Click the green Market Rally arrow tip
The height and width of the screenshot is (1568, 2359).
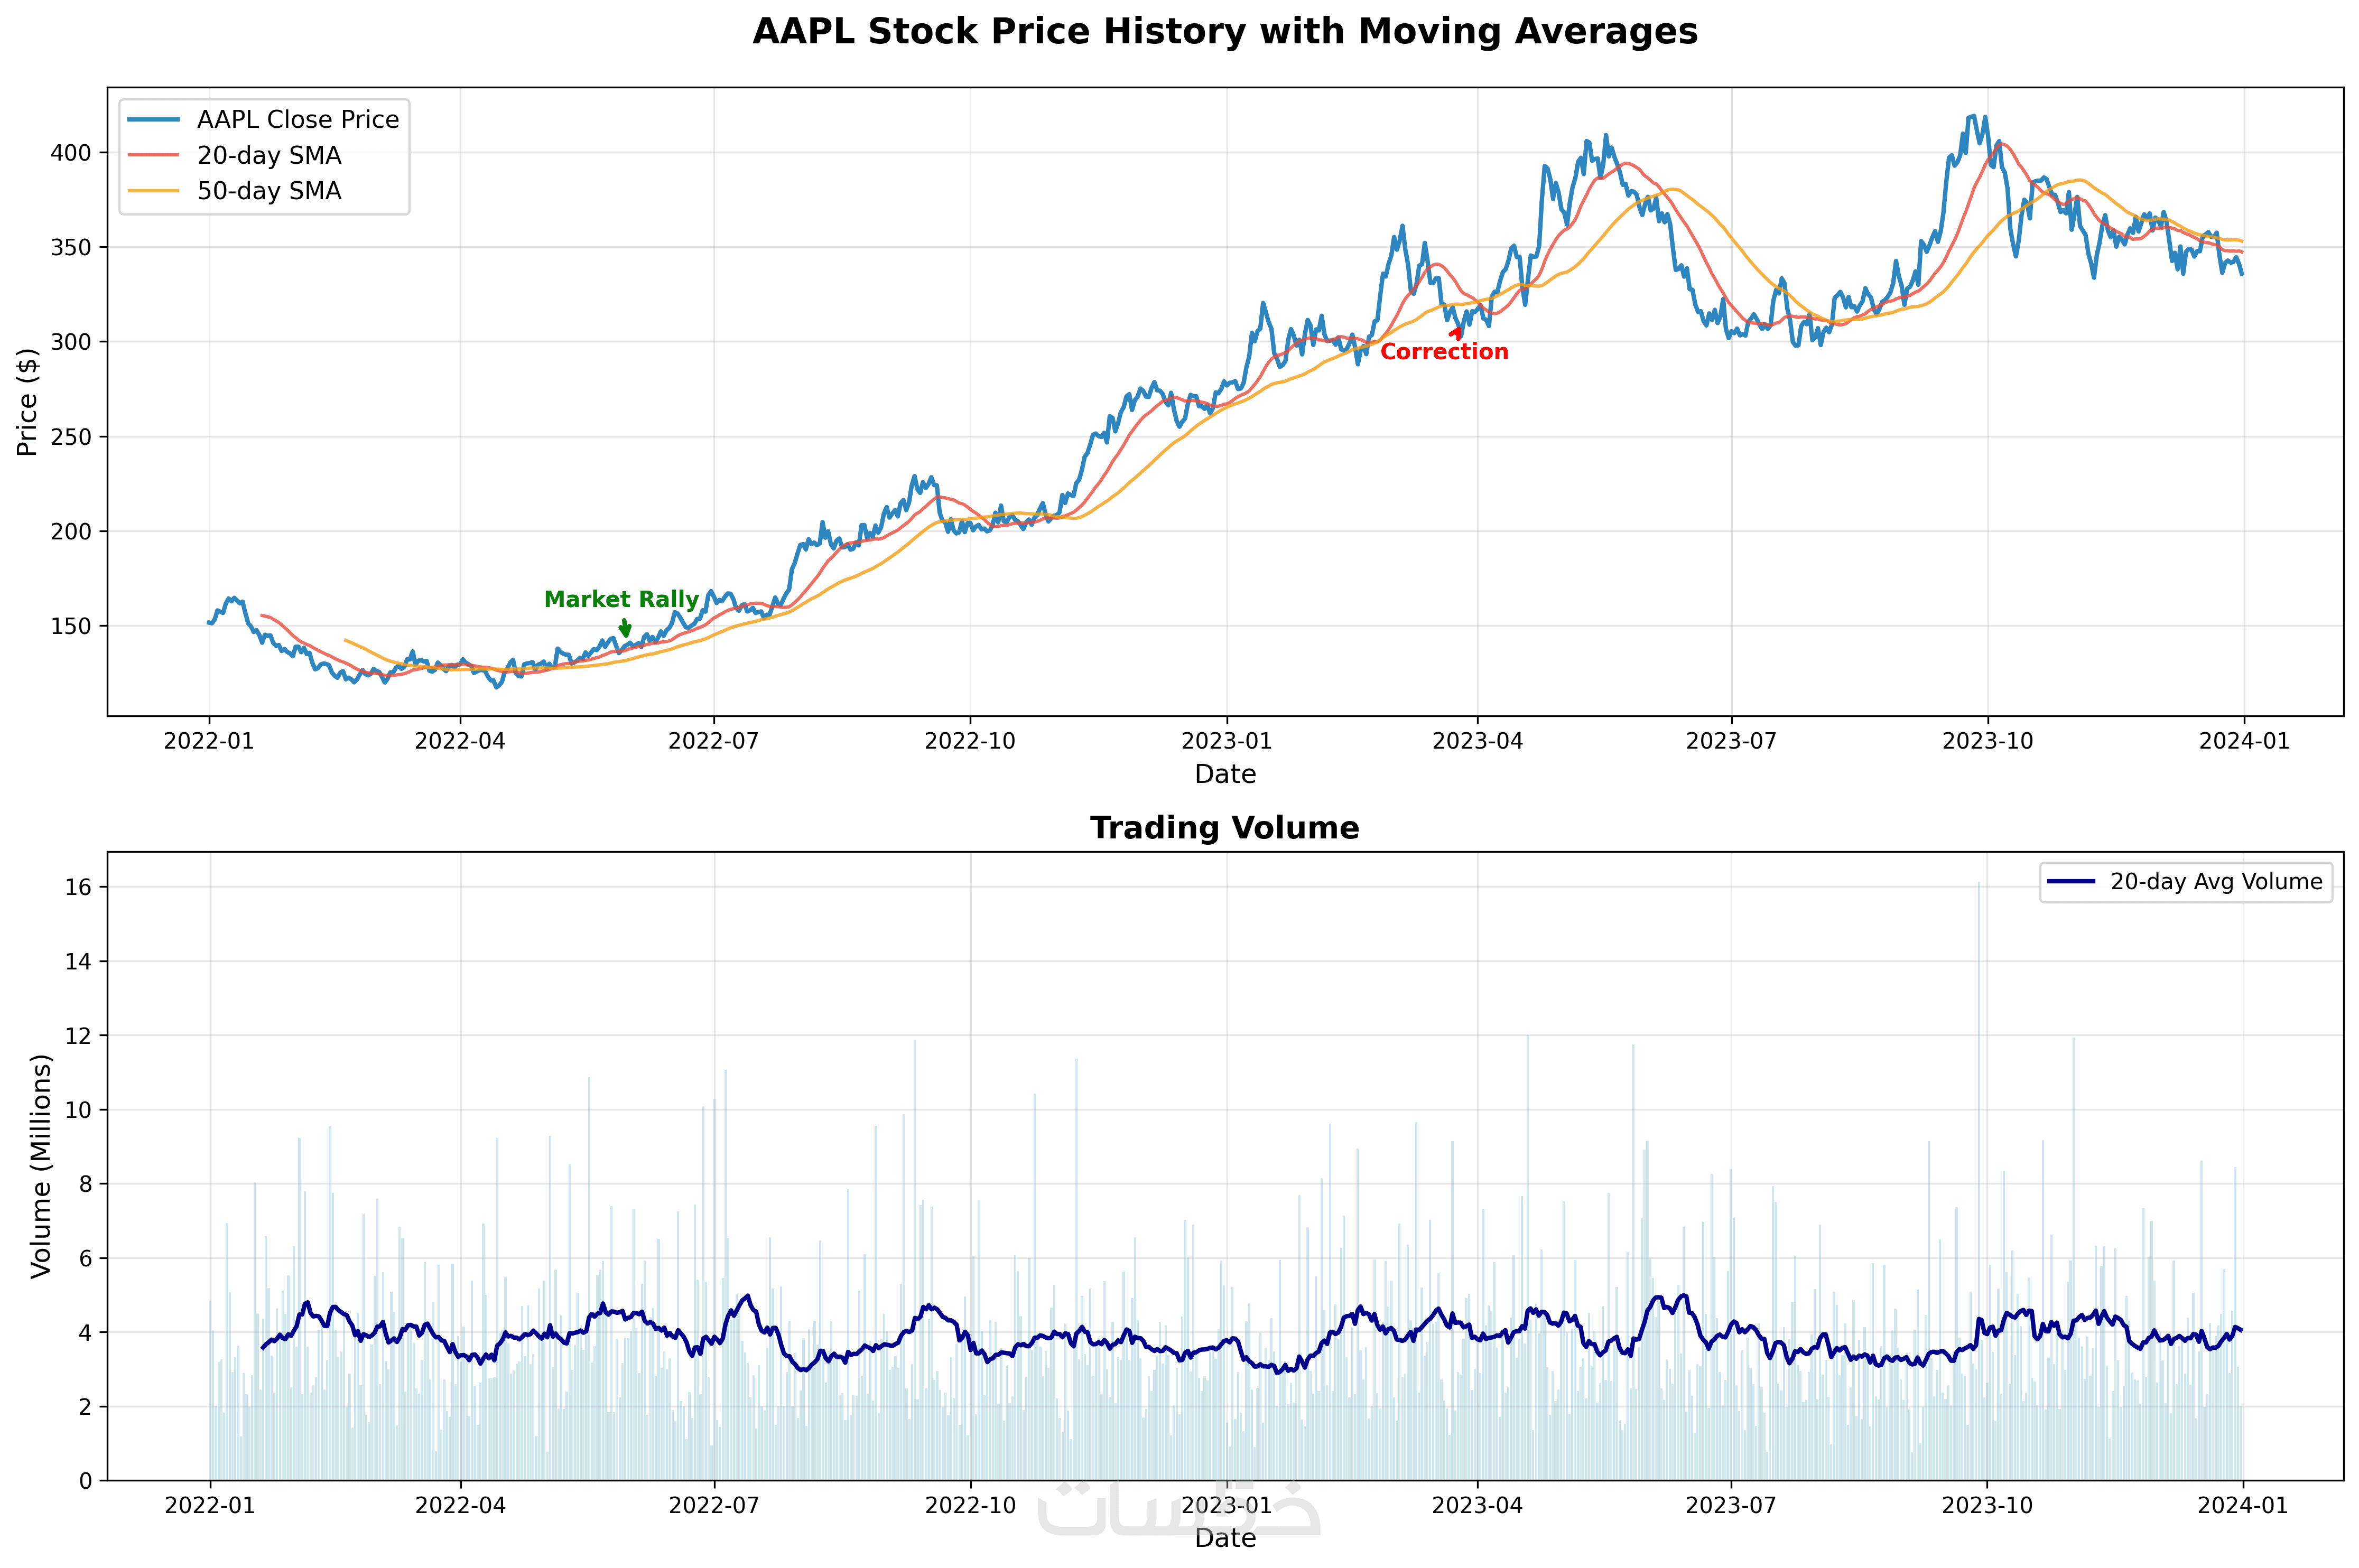(x=625, y=635)
